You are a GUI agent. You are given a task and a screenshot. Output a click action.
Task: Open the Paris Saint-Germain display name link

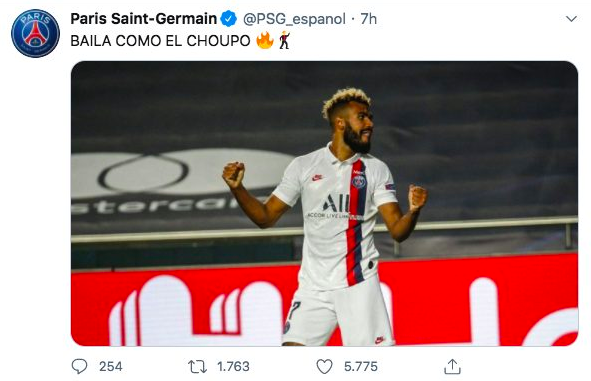143,19
